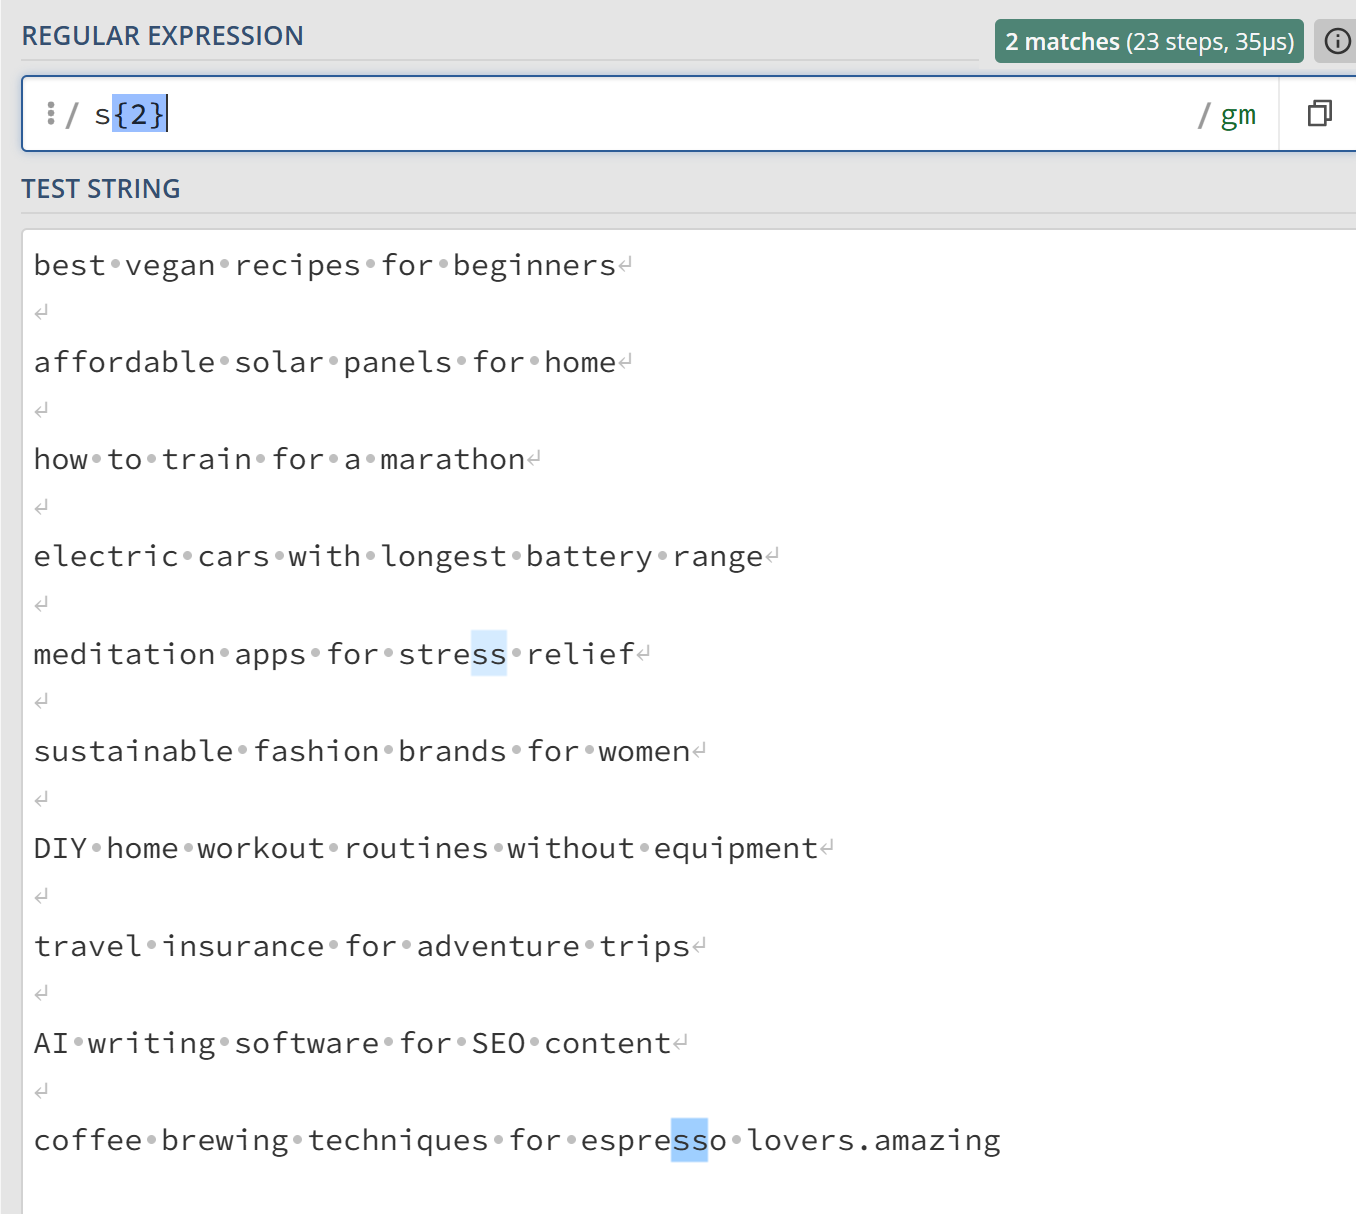Copy the regular expression using the copy icon
The image size is (1356, 1214).
(1319, 113)
